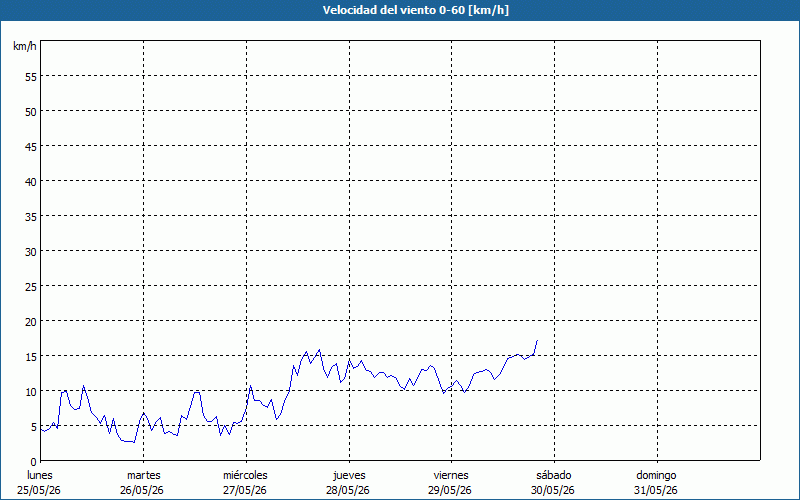This screenshot has width=800, height=500.
Task: Click the 'sábado' day label
Action: click(554, 475)
